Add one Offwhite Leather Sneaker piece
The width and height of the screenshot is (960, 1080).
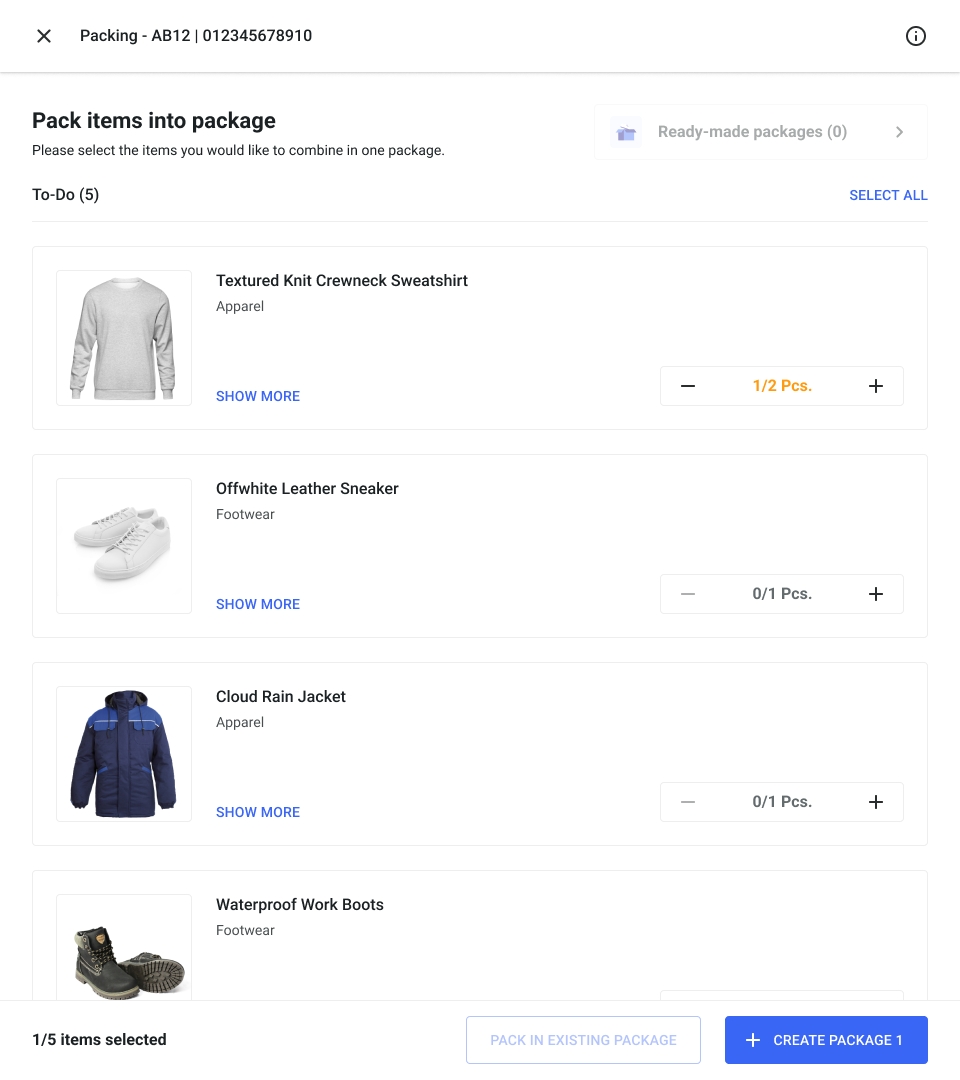876,594
